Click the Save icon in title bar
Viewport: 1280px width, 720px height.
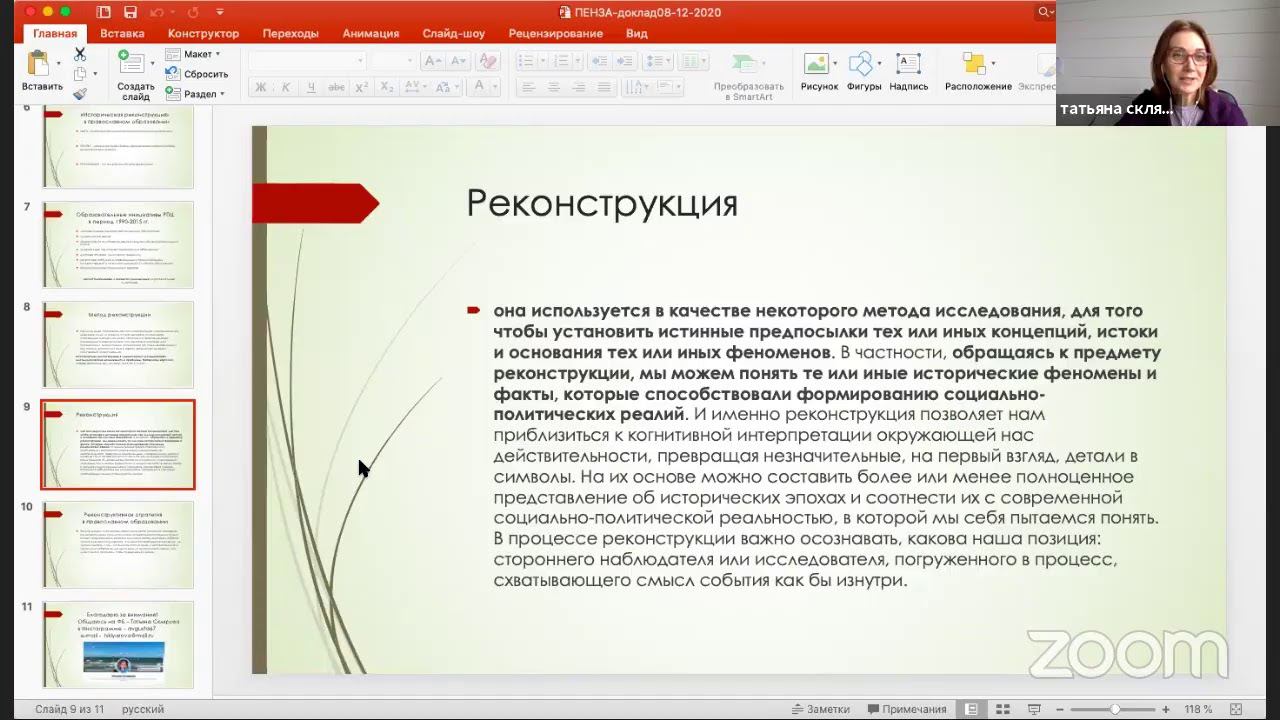pos(130,12)
